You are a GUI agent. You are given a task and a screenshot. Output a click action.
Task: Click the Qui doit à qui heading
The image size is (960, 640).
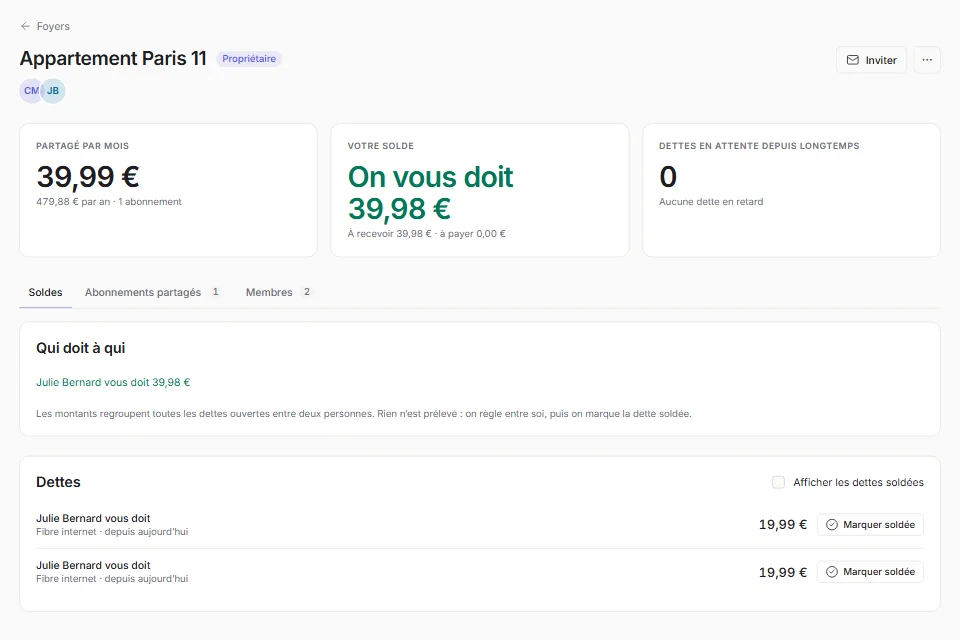click(x=81, y=348)
